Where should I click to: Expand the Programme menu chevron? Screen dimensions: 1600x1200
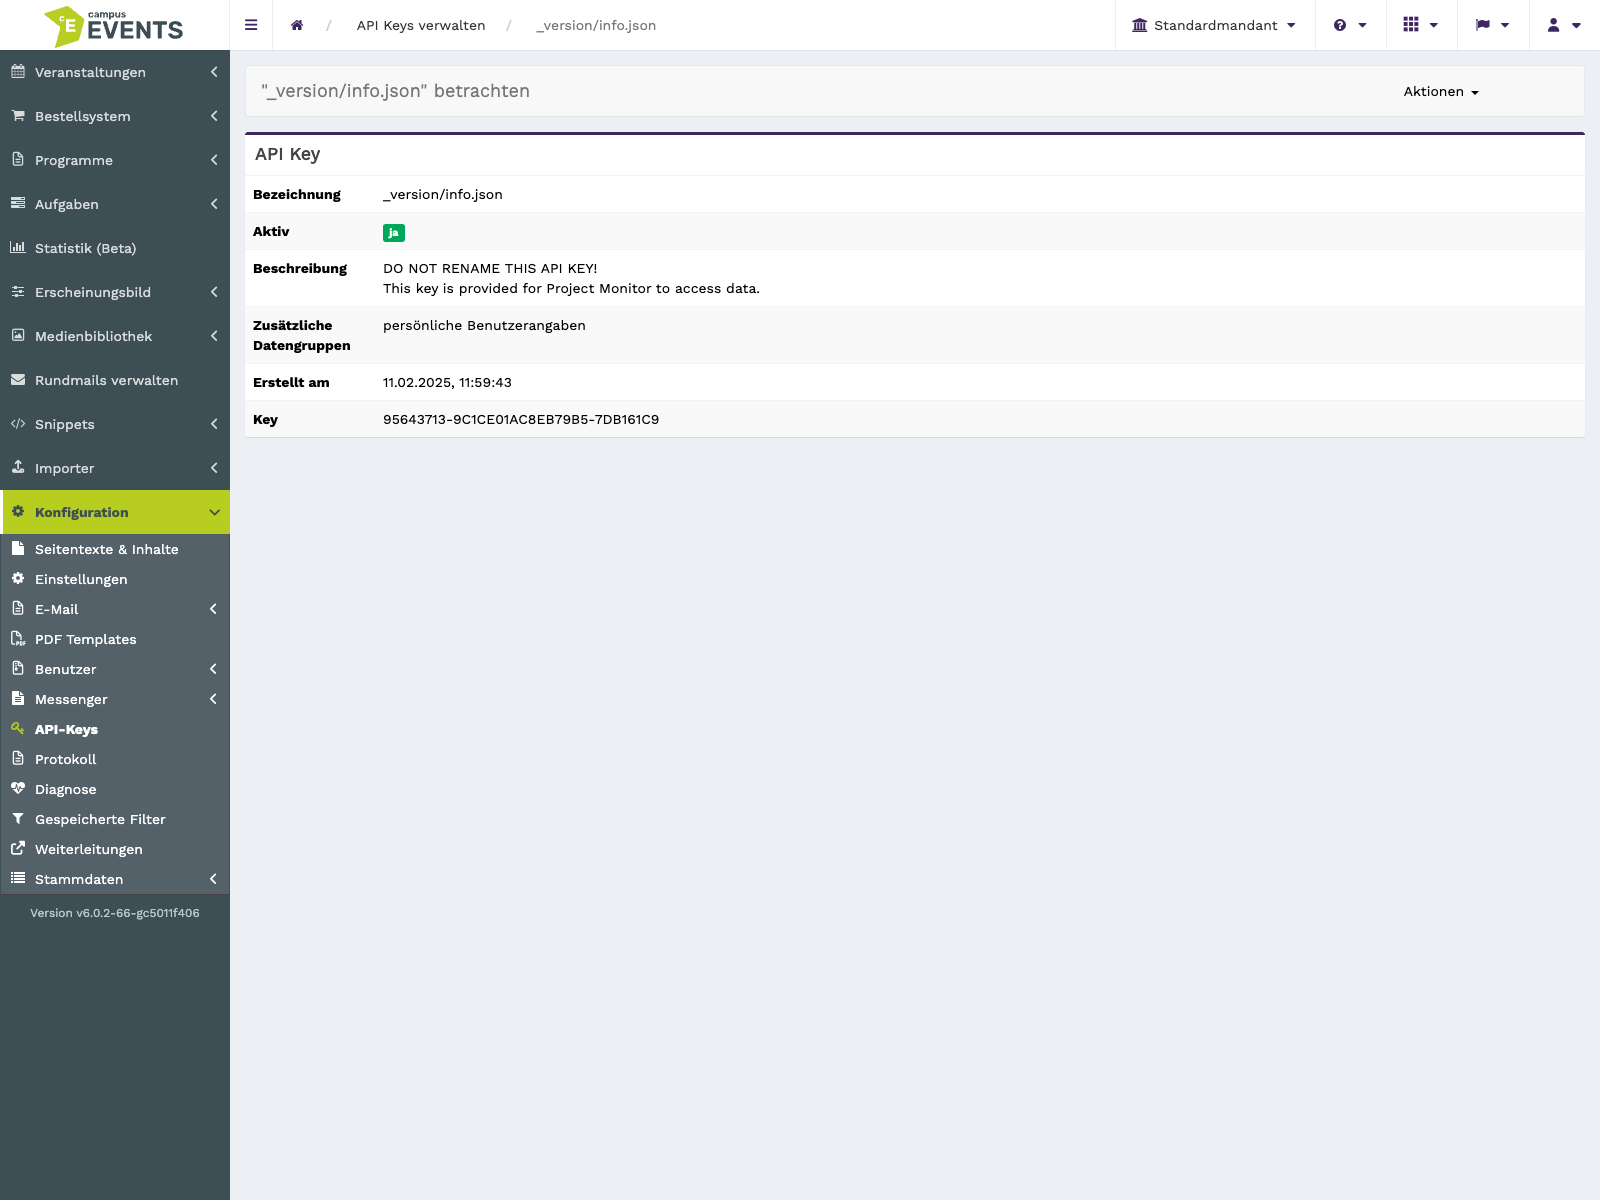tap(214, 160)
